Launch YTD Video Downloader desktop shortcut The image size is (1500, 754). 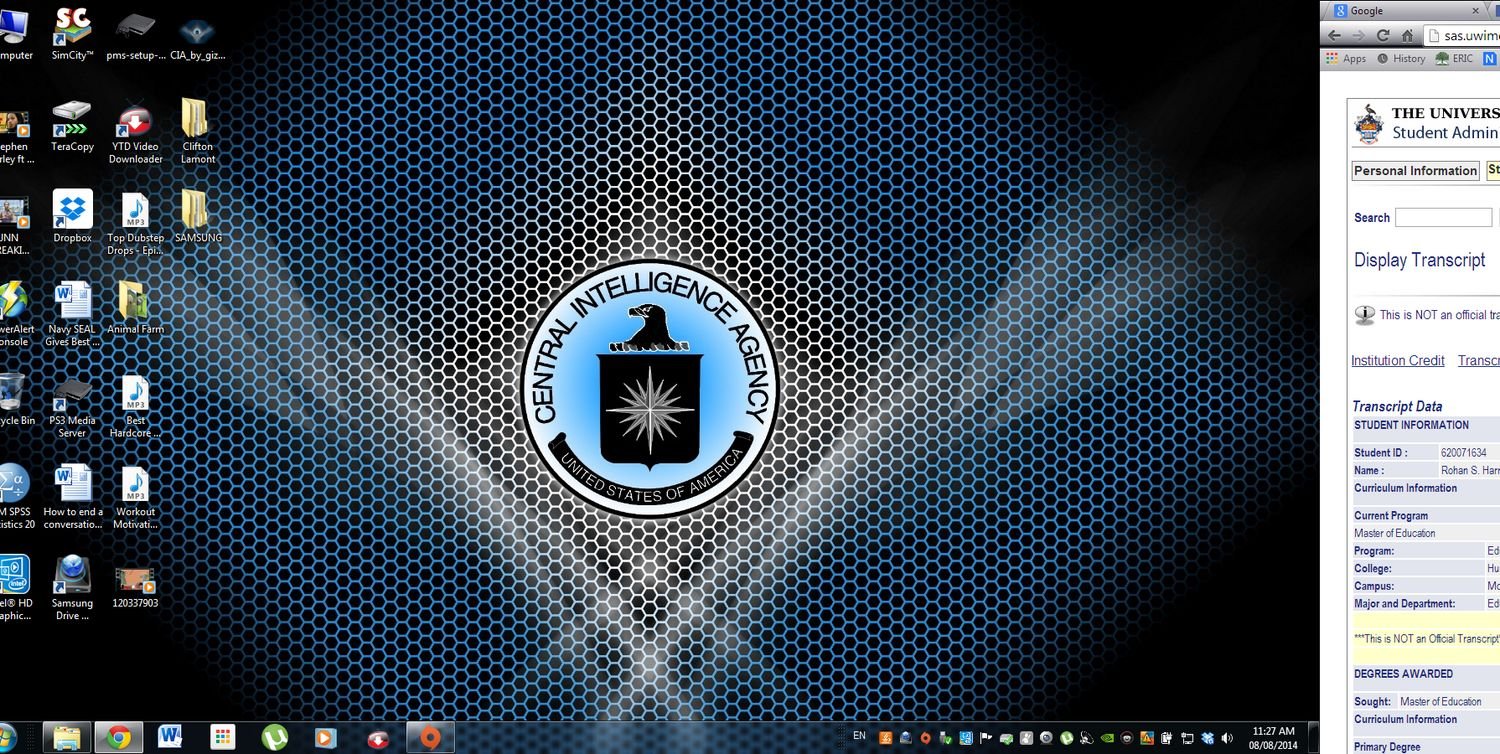(x=135, y=132)
